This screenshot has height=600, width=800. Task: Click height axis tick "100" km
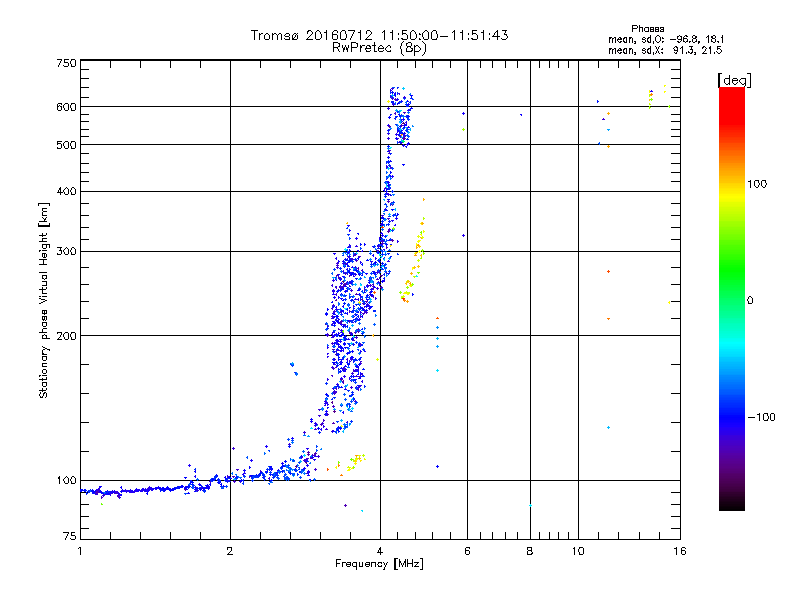pos(67,481)
